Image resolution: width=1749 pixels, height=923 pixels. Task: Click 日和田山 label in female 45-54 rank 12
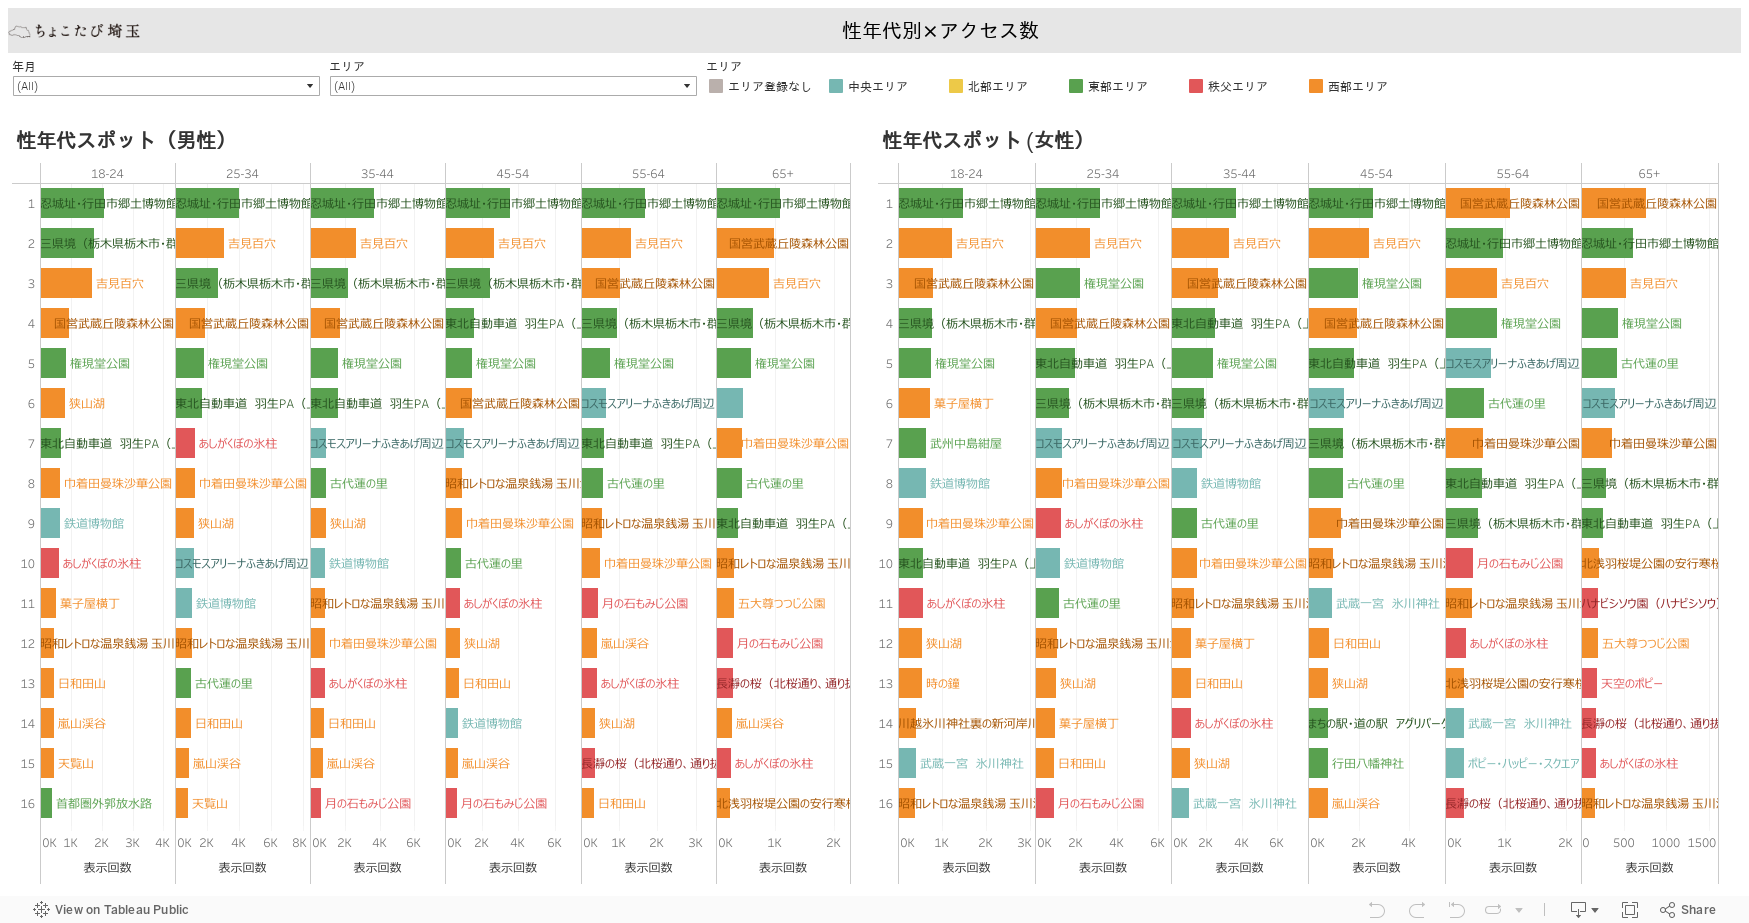1357,643
